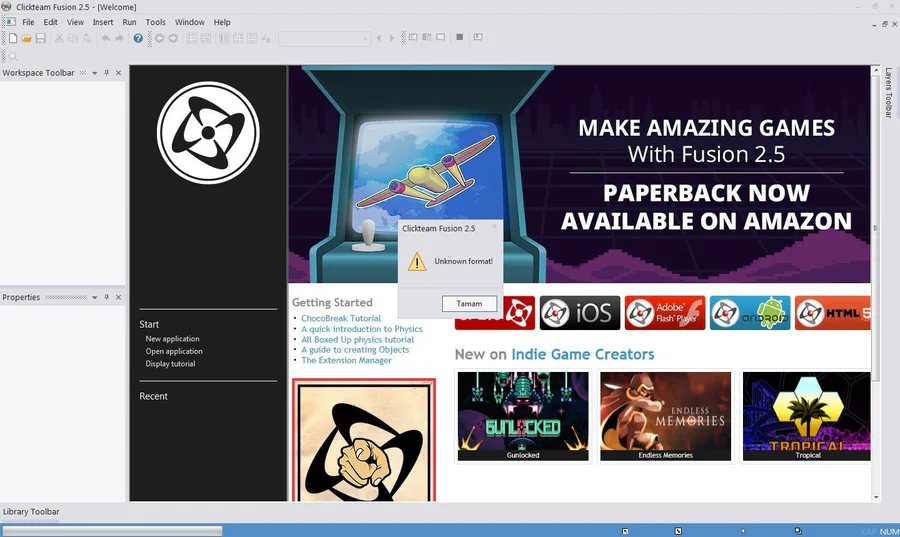Open All Boxed Up physics tutorial link
The height and width of the screenshot is (537, 900).
[x=358, y=340]
